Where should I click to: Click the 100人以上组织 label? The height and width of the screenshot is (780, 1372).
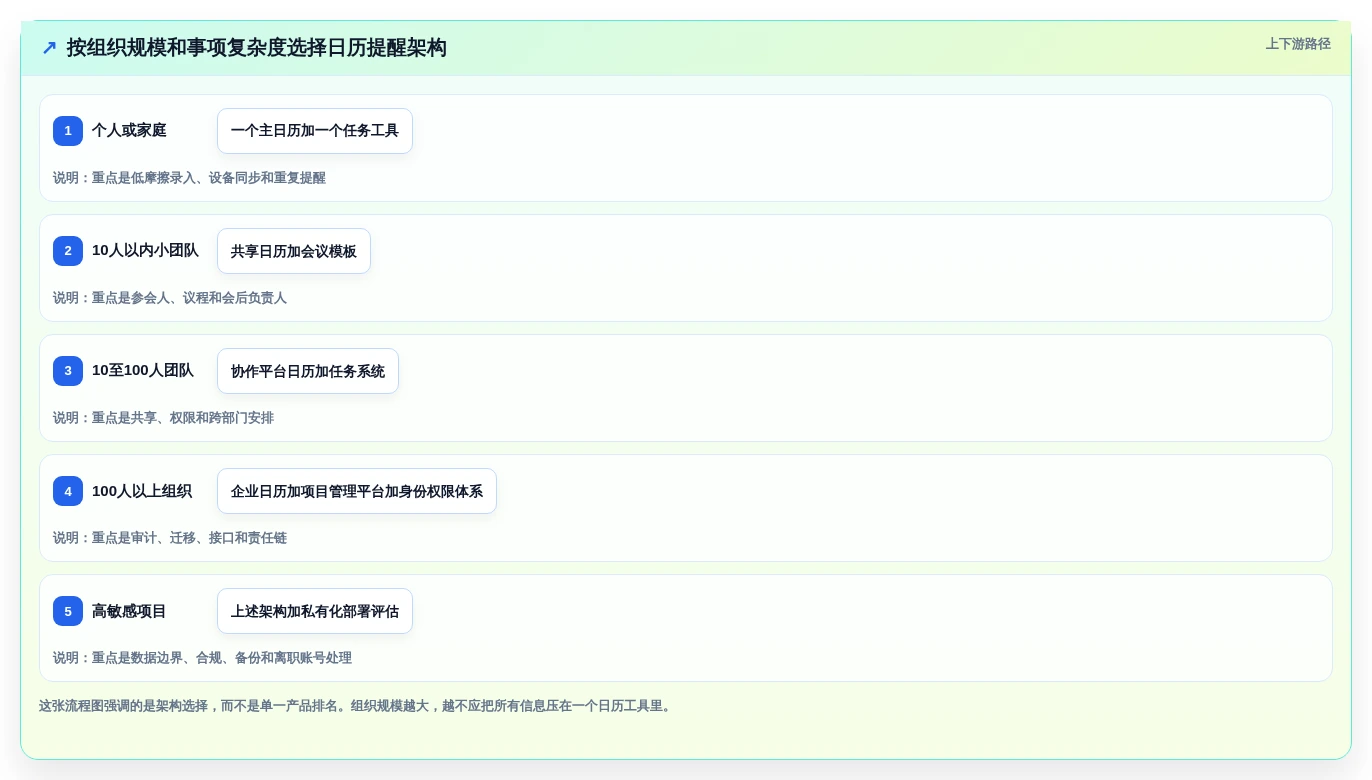click(142, 491)
